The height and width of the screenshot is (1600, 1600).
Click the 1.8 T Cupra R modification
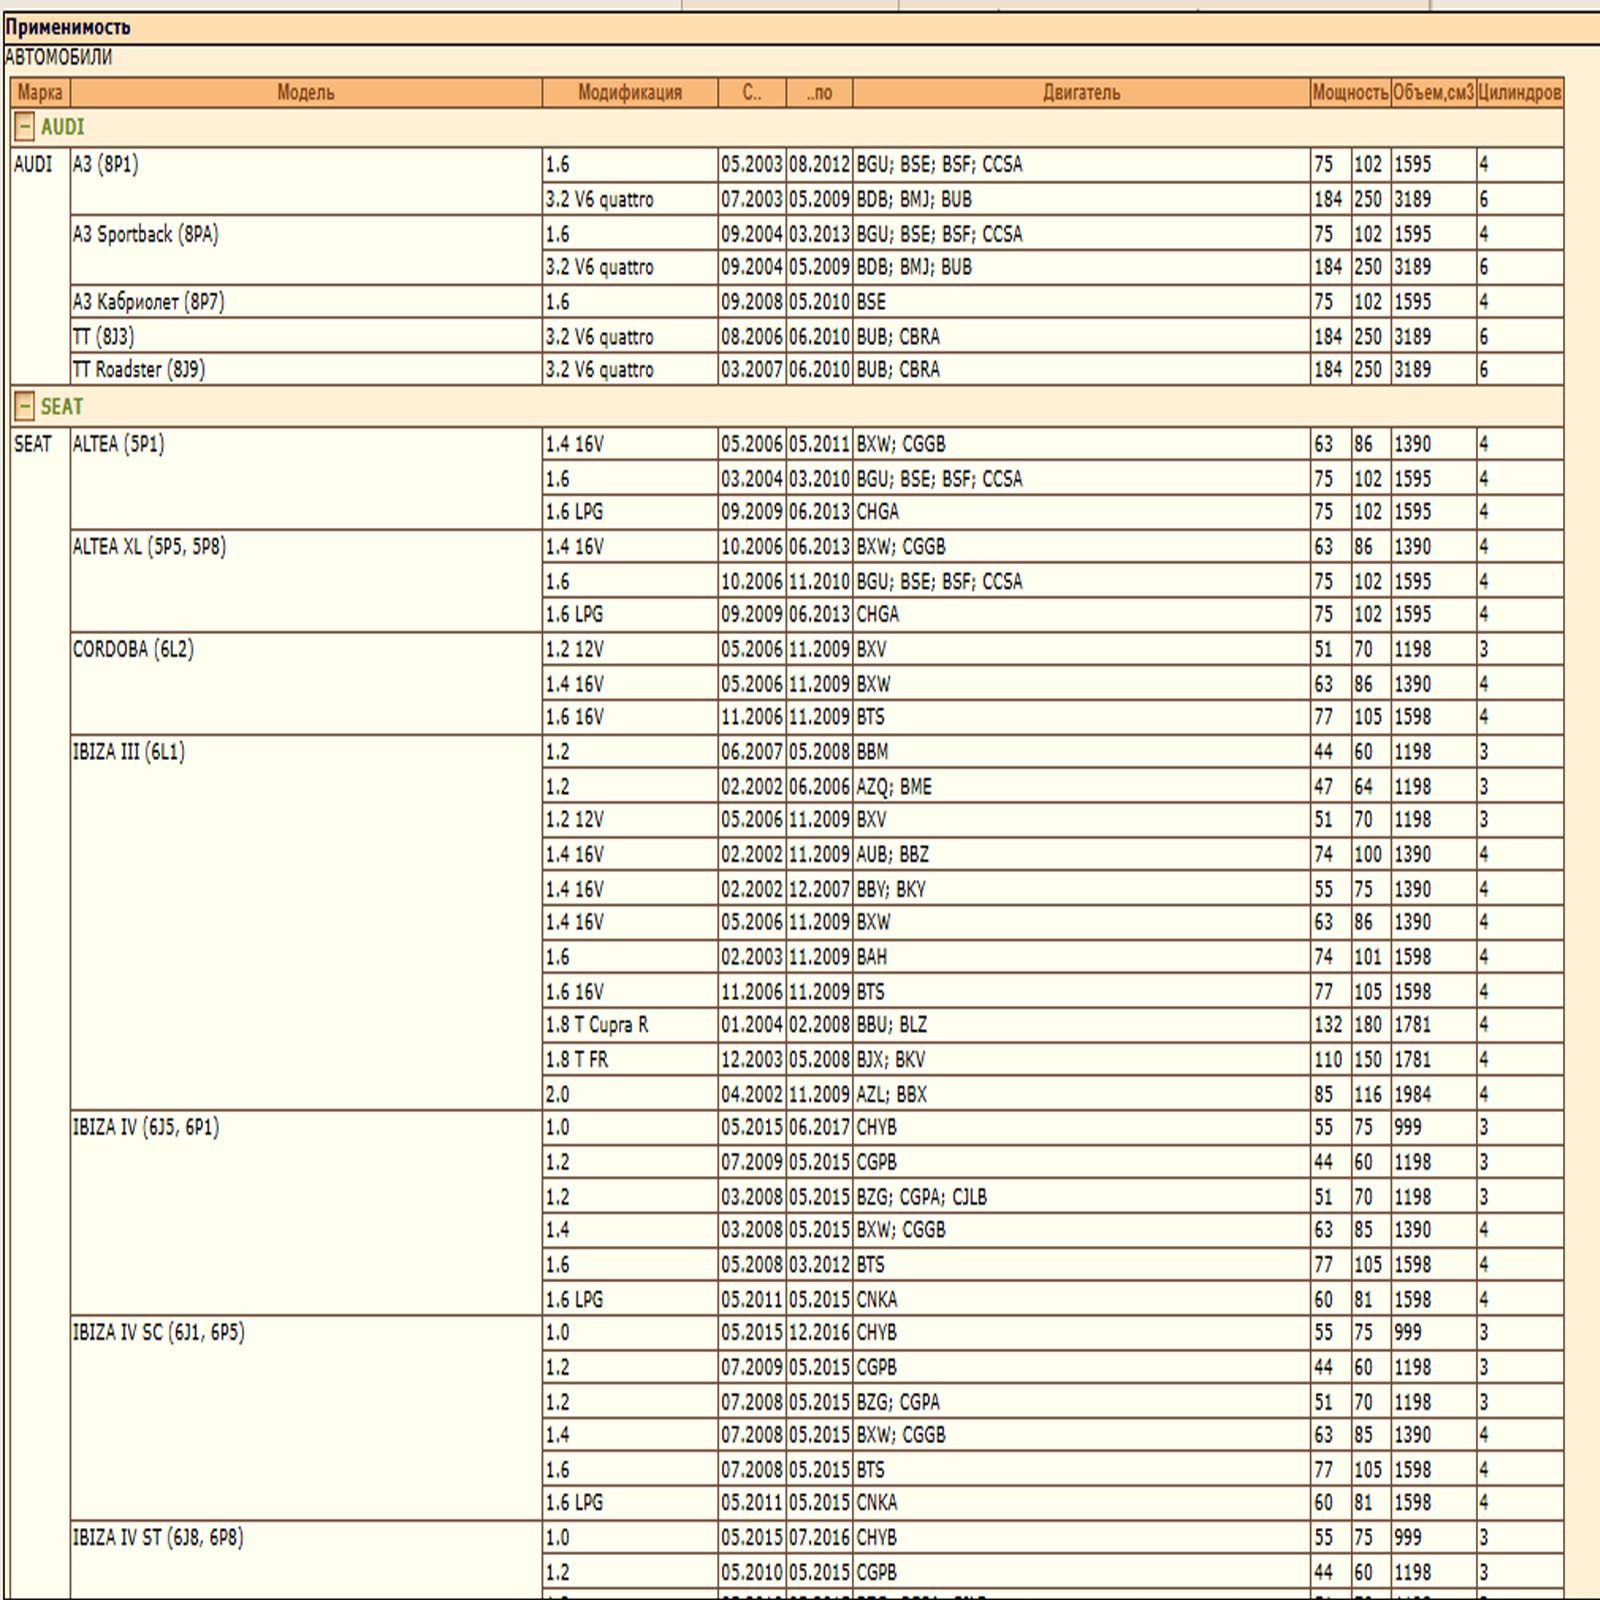597,1025
